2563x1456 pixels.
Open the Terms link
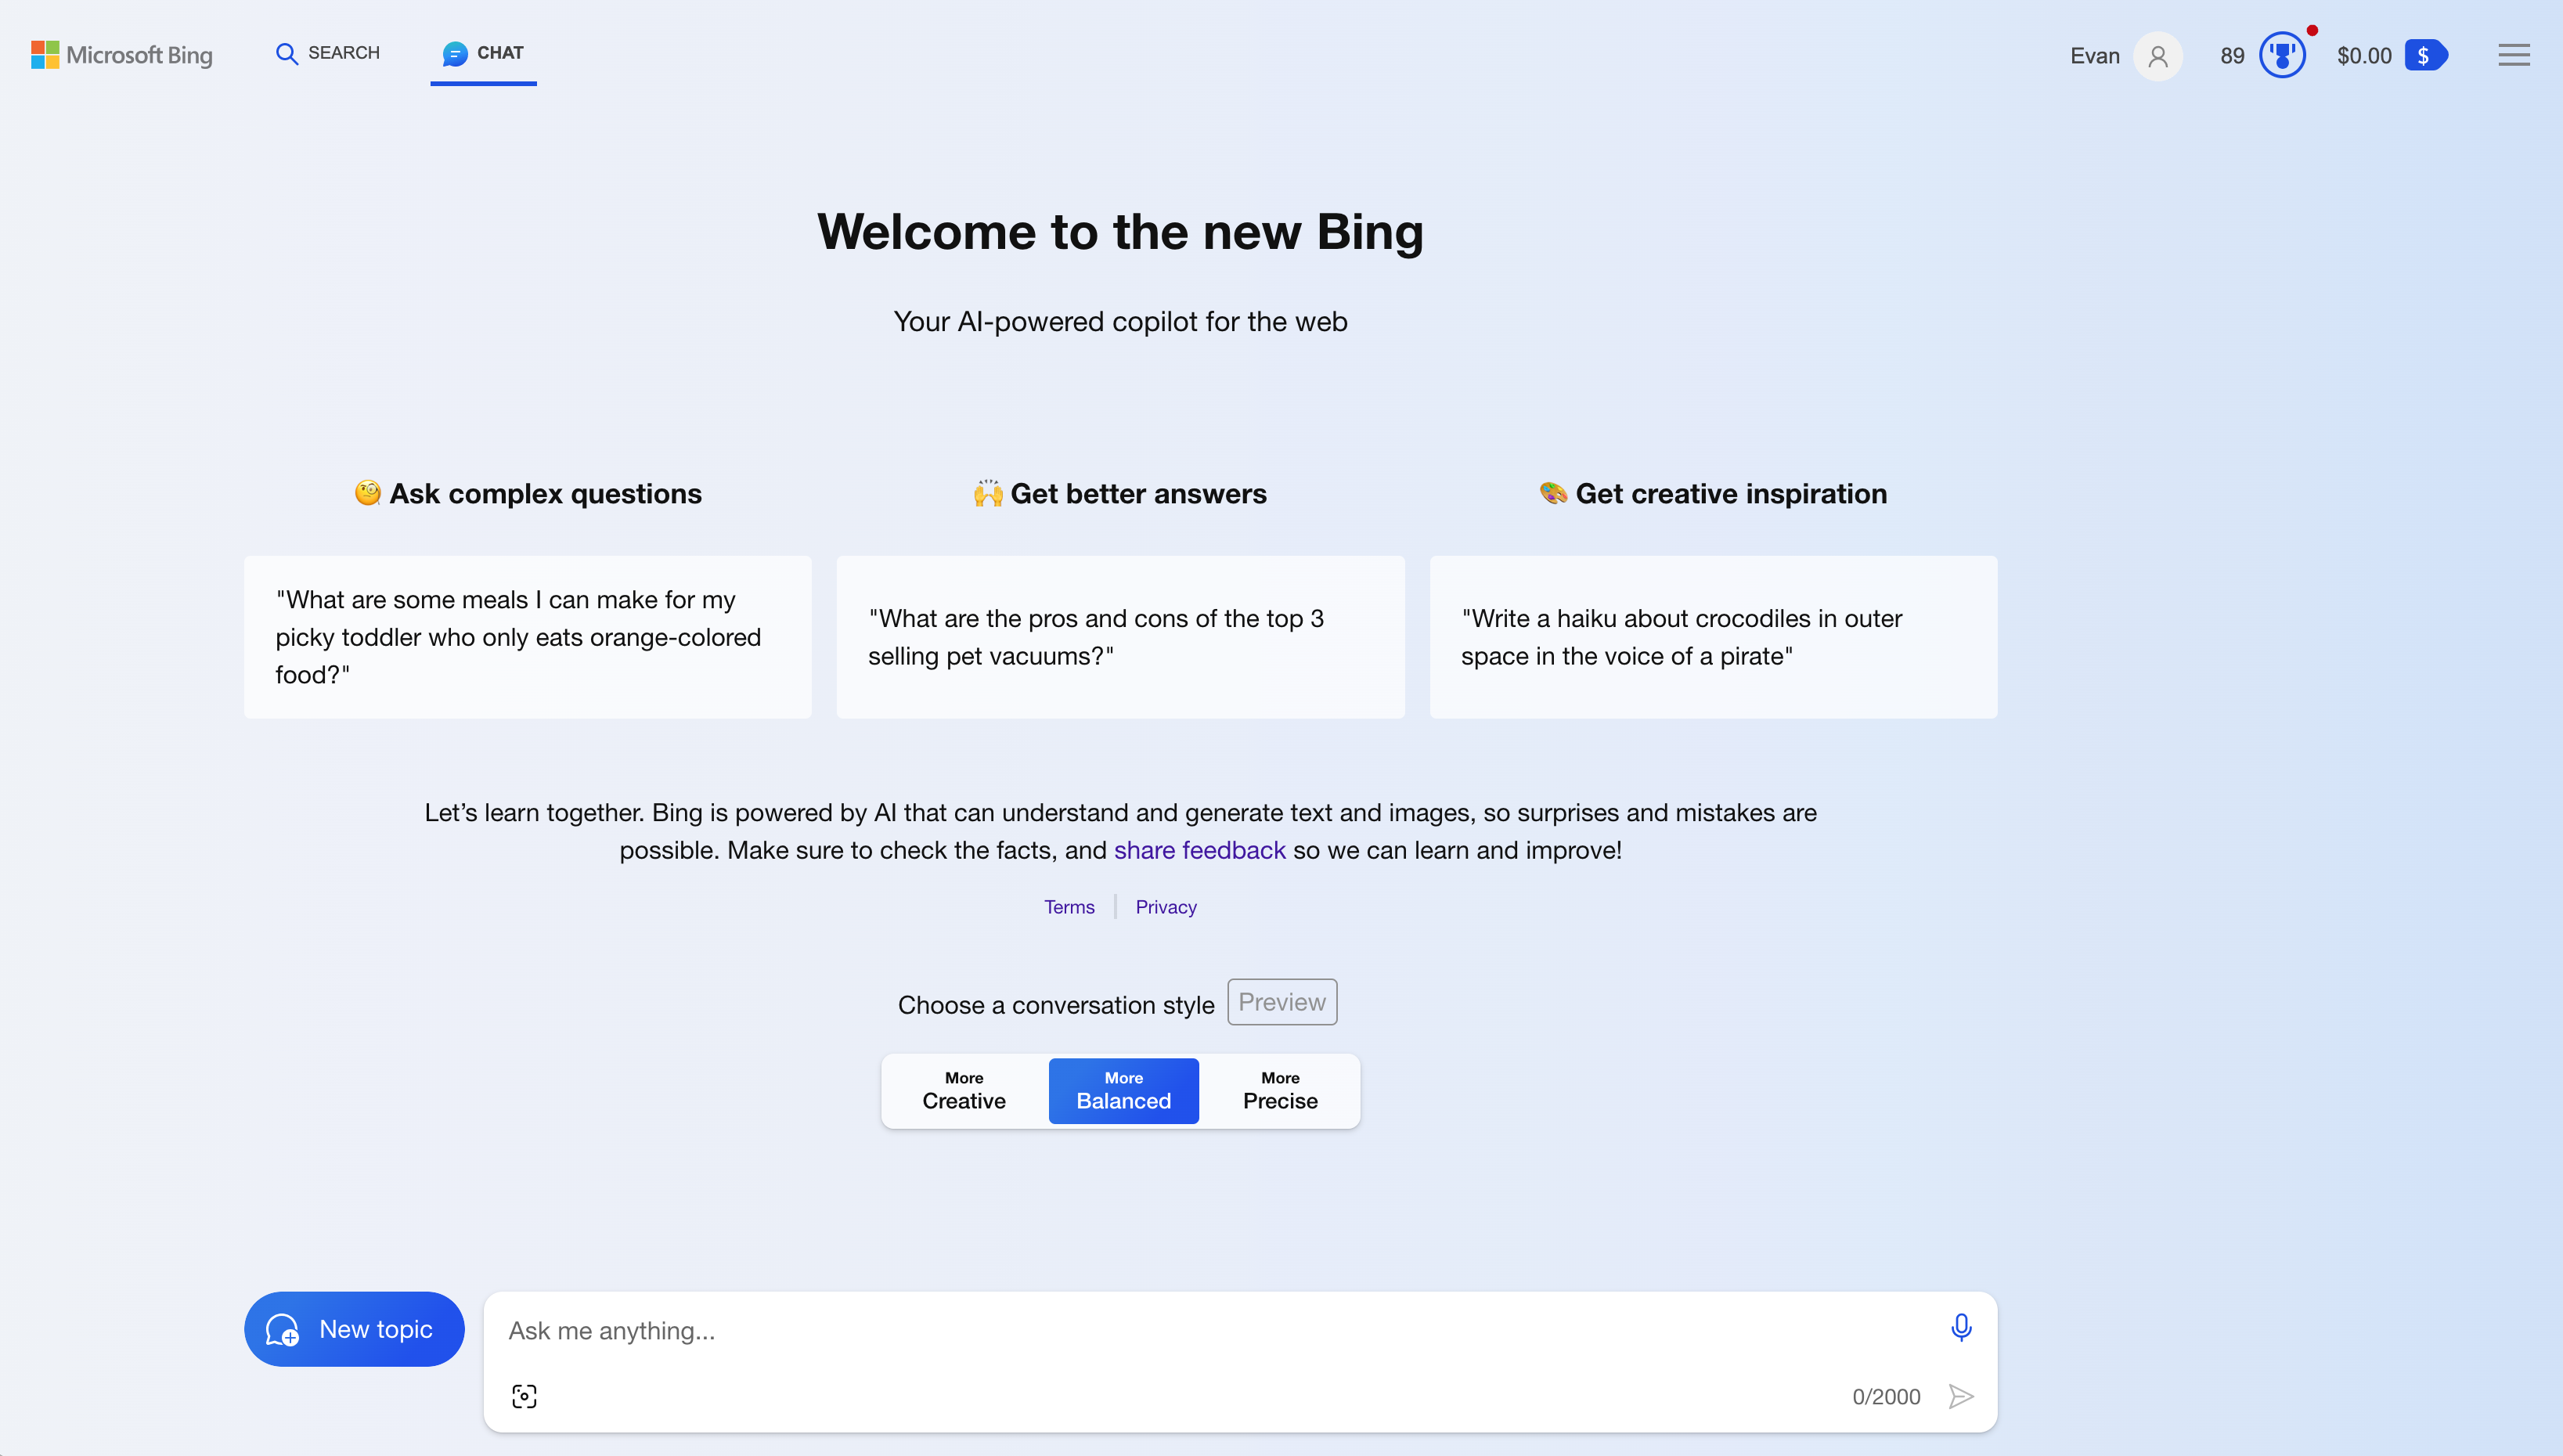click(1069, 906)
